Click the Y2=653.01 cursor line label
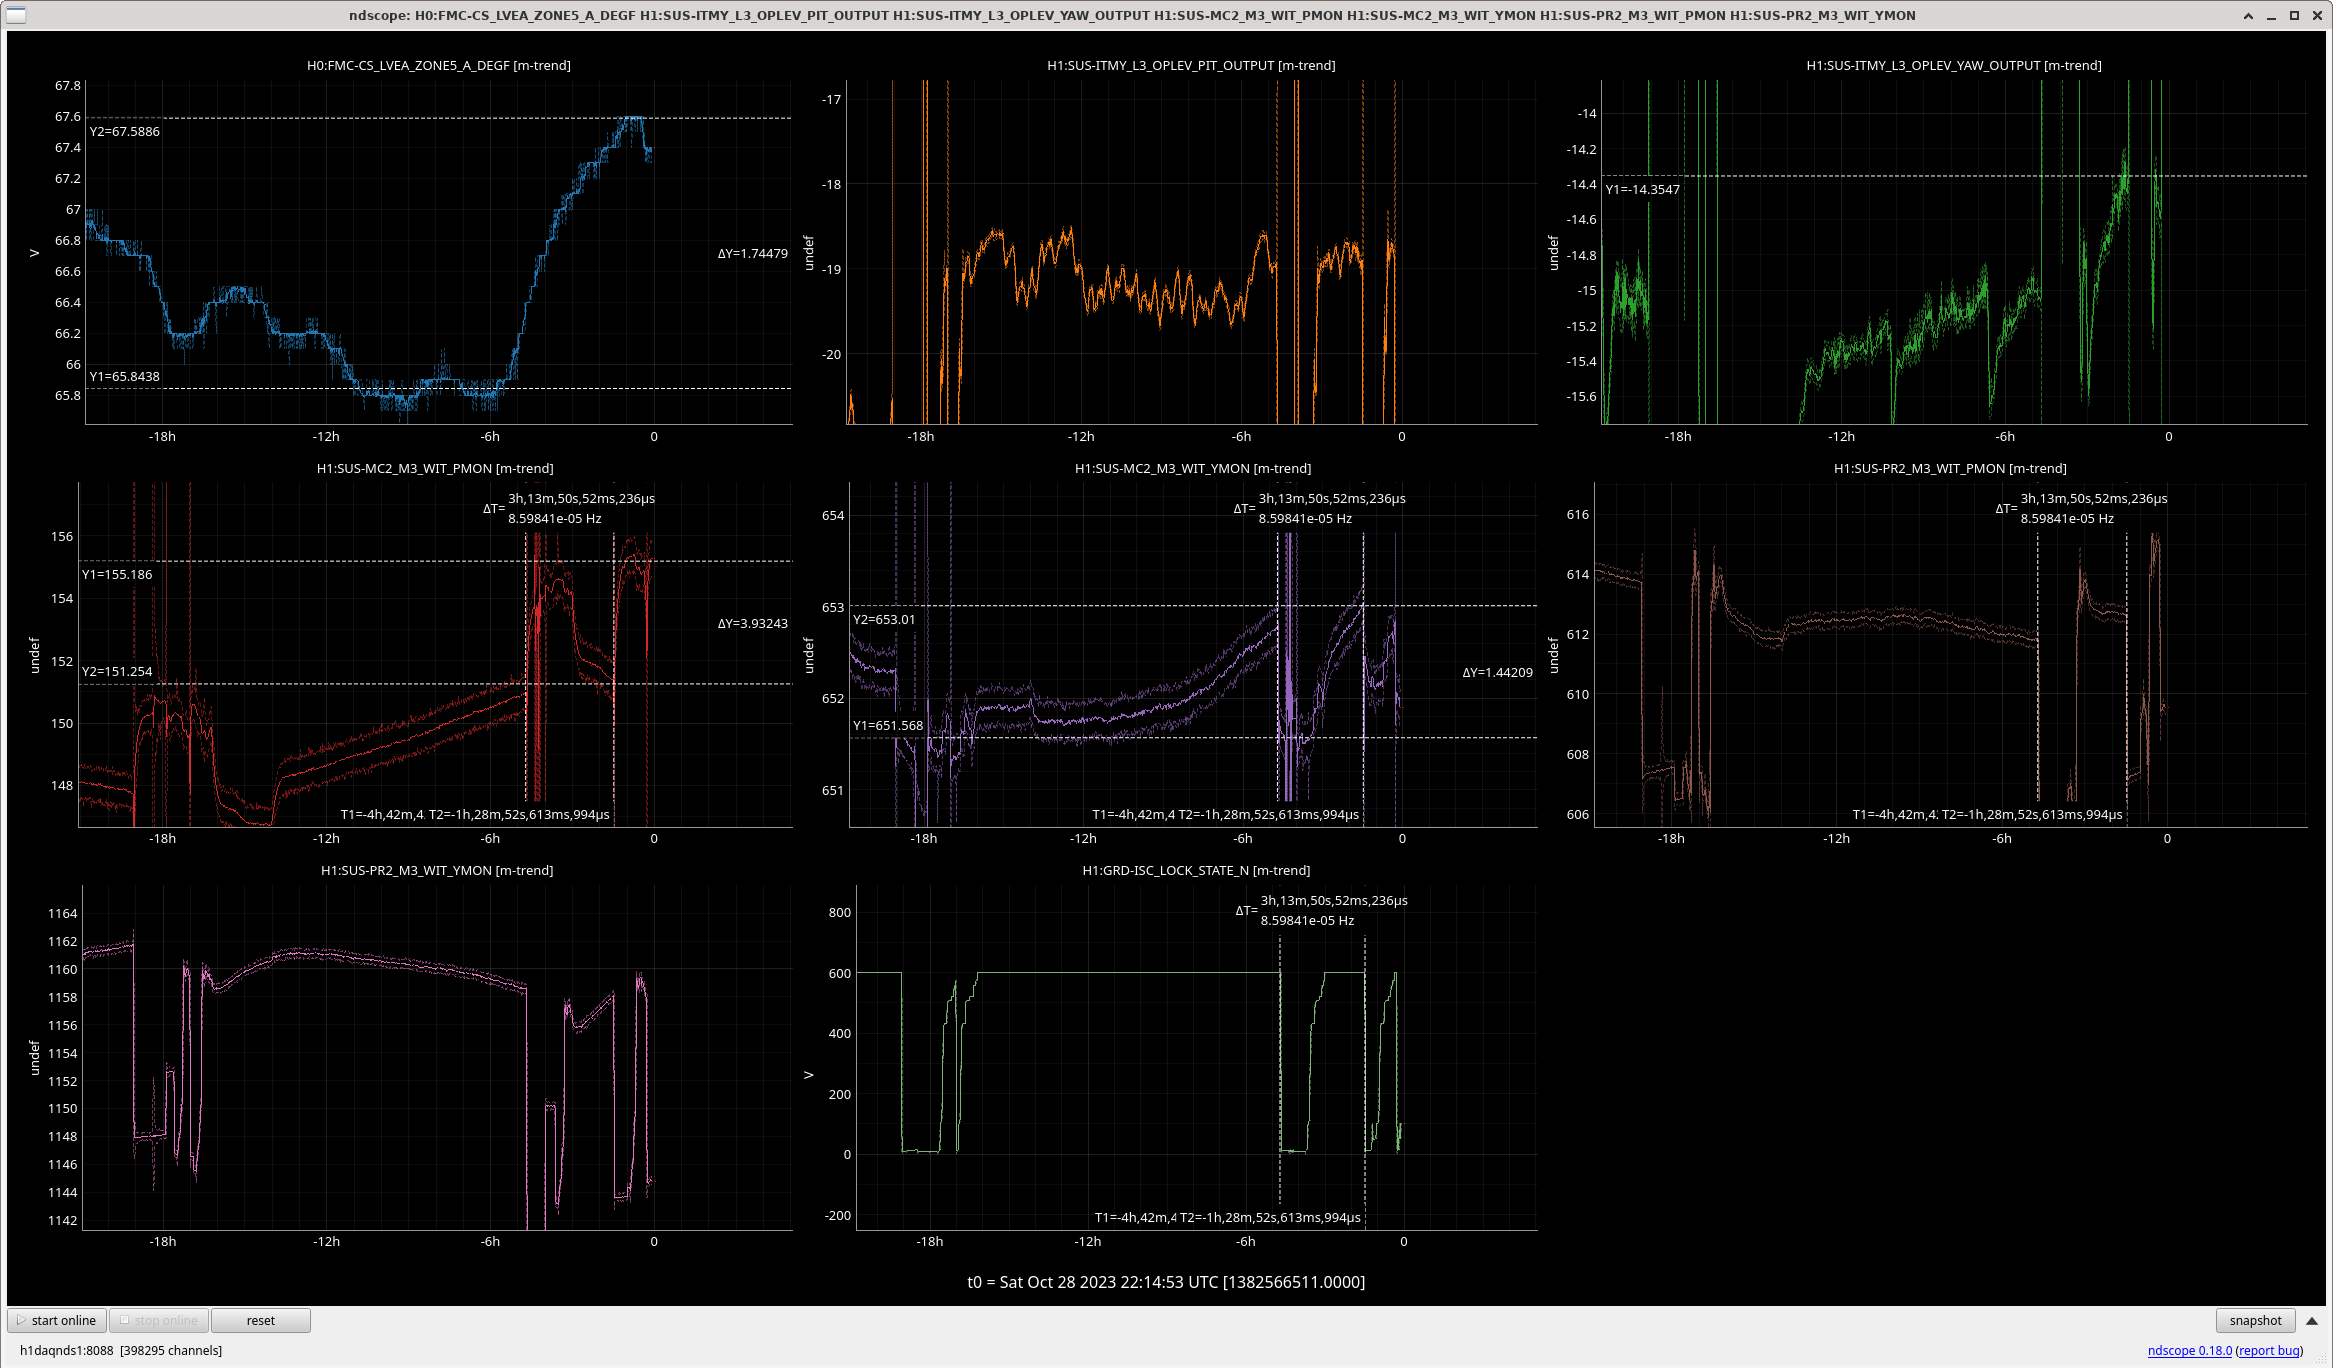 coord(884,620)
